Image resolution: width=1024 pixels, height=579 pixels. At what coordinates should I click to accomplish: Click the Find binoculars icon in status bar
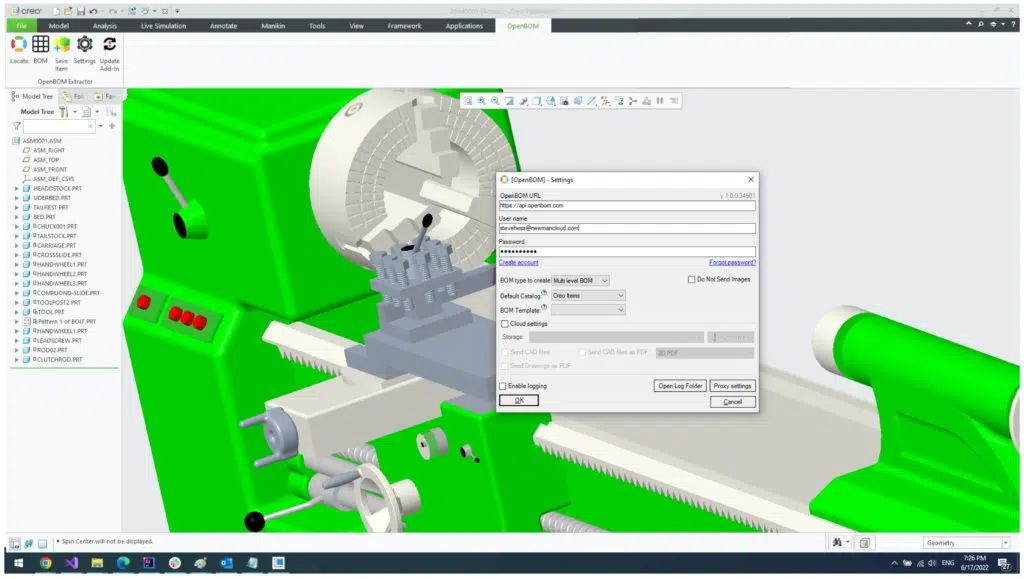point(837,542)
